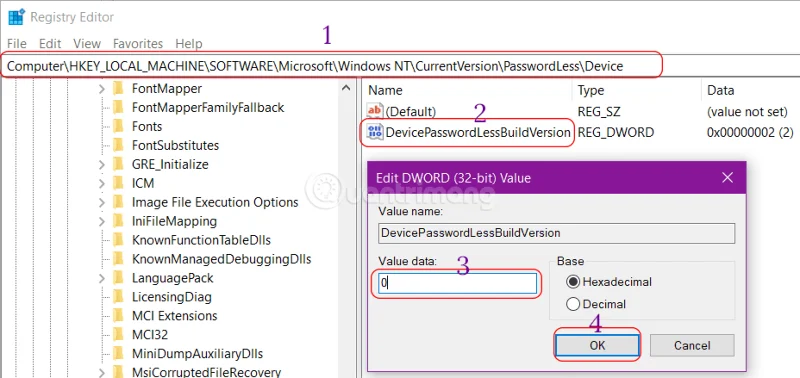This screenshot has width=800, height=378.
Task: Click the LanguagePack folder icon
Action: [x=118, y=278]
